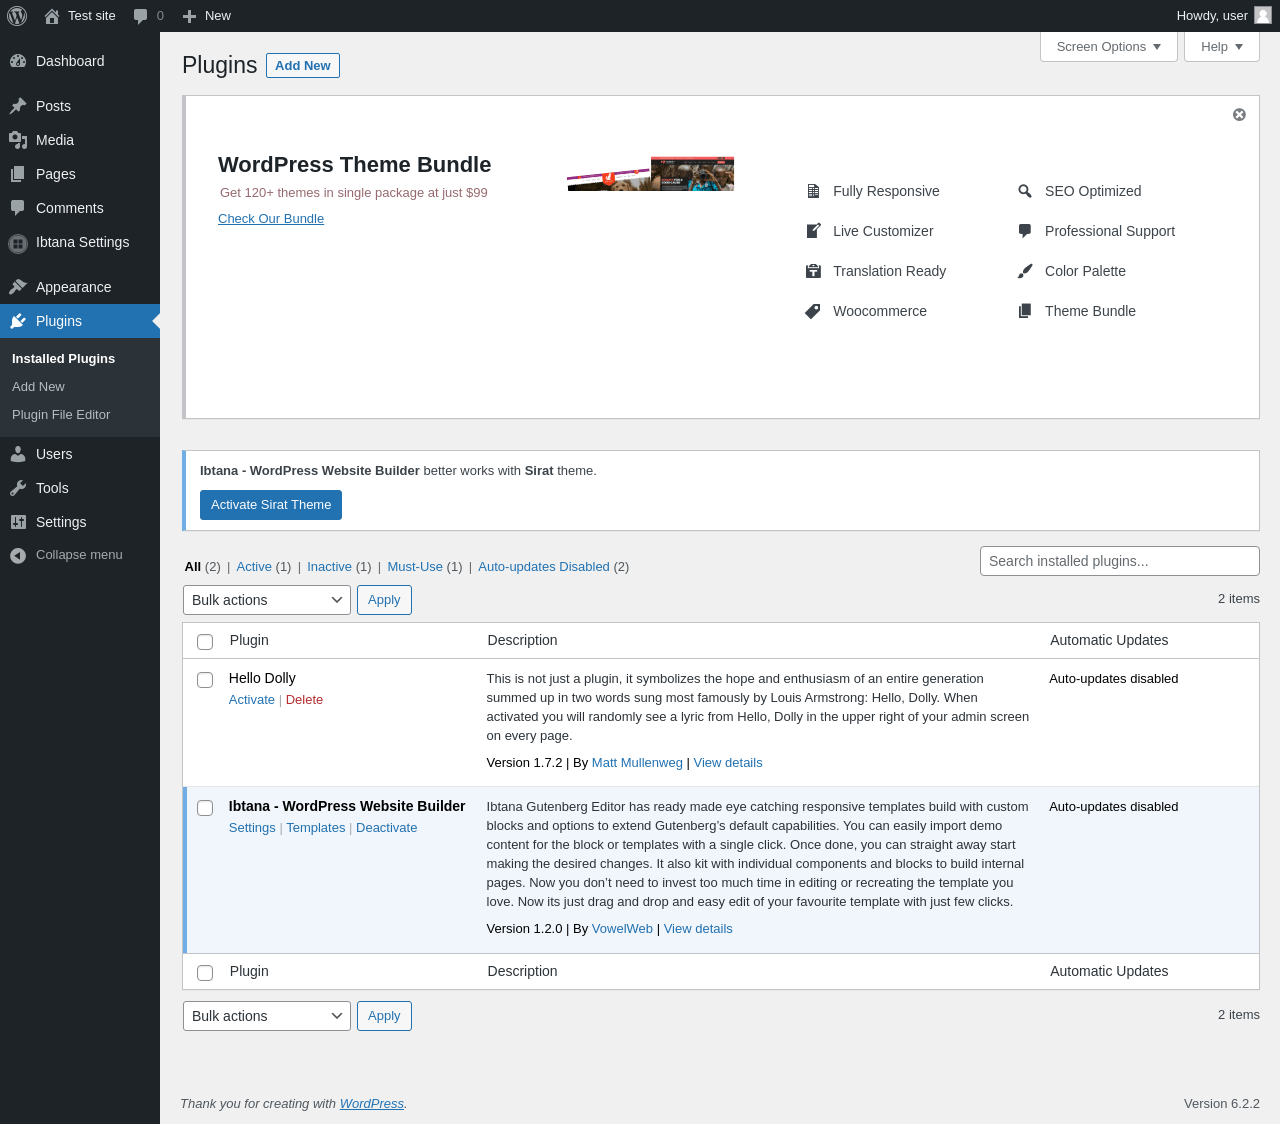Expand Screen Options panel
This screenshot has width=1280, height=1124.
(x=1109, y=47)
